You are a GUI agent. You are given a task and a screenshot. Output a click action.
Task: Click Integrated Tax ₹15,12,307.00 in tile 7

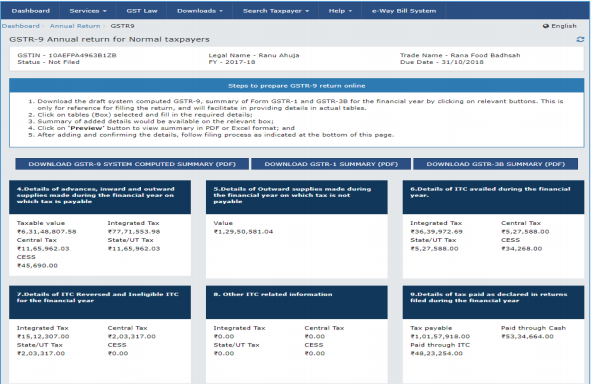(43, 337)
